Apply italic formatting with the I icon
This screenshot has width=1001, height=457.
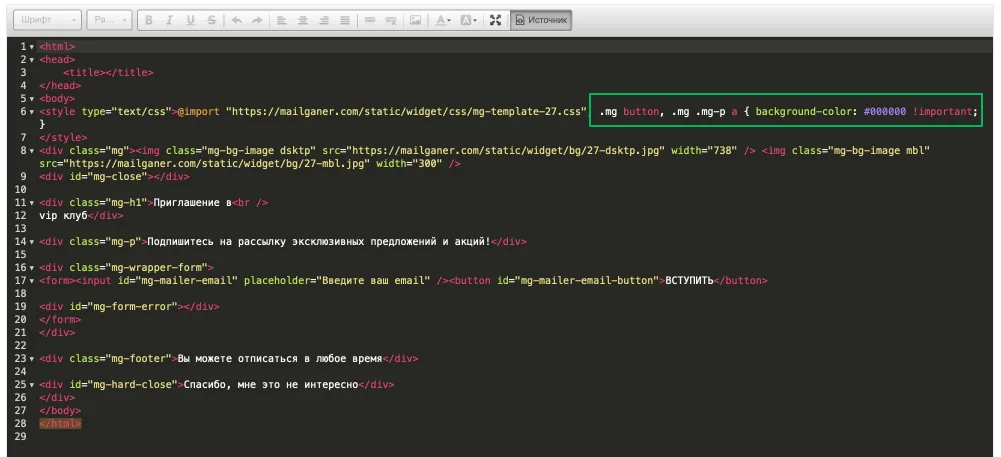click(x=169, y=20)
